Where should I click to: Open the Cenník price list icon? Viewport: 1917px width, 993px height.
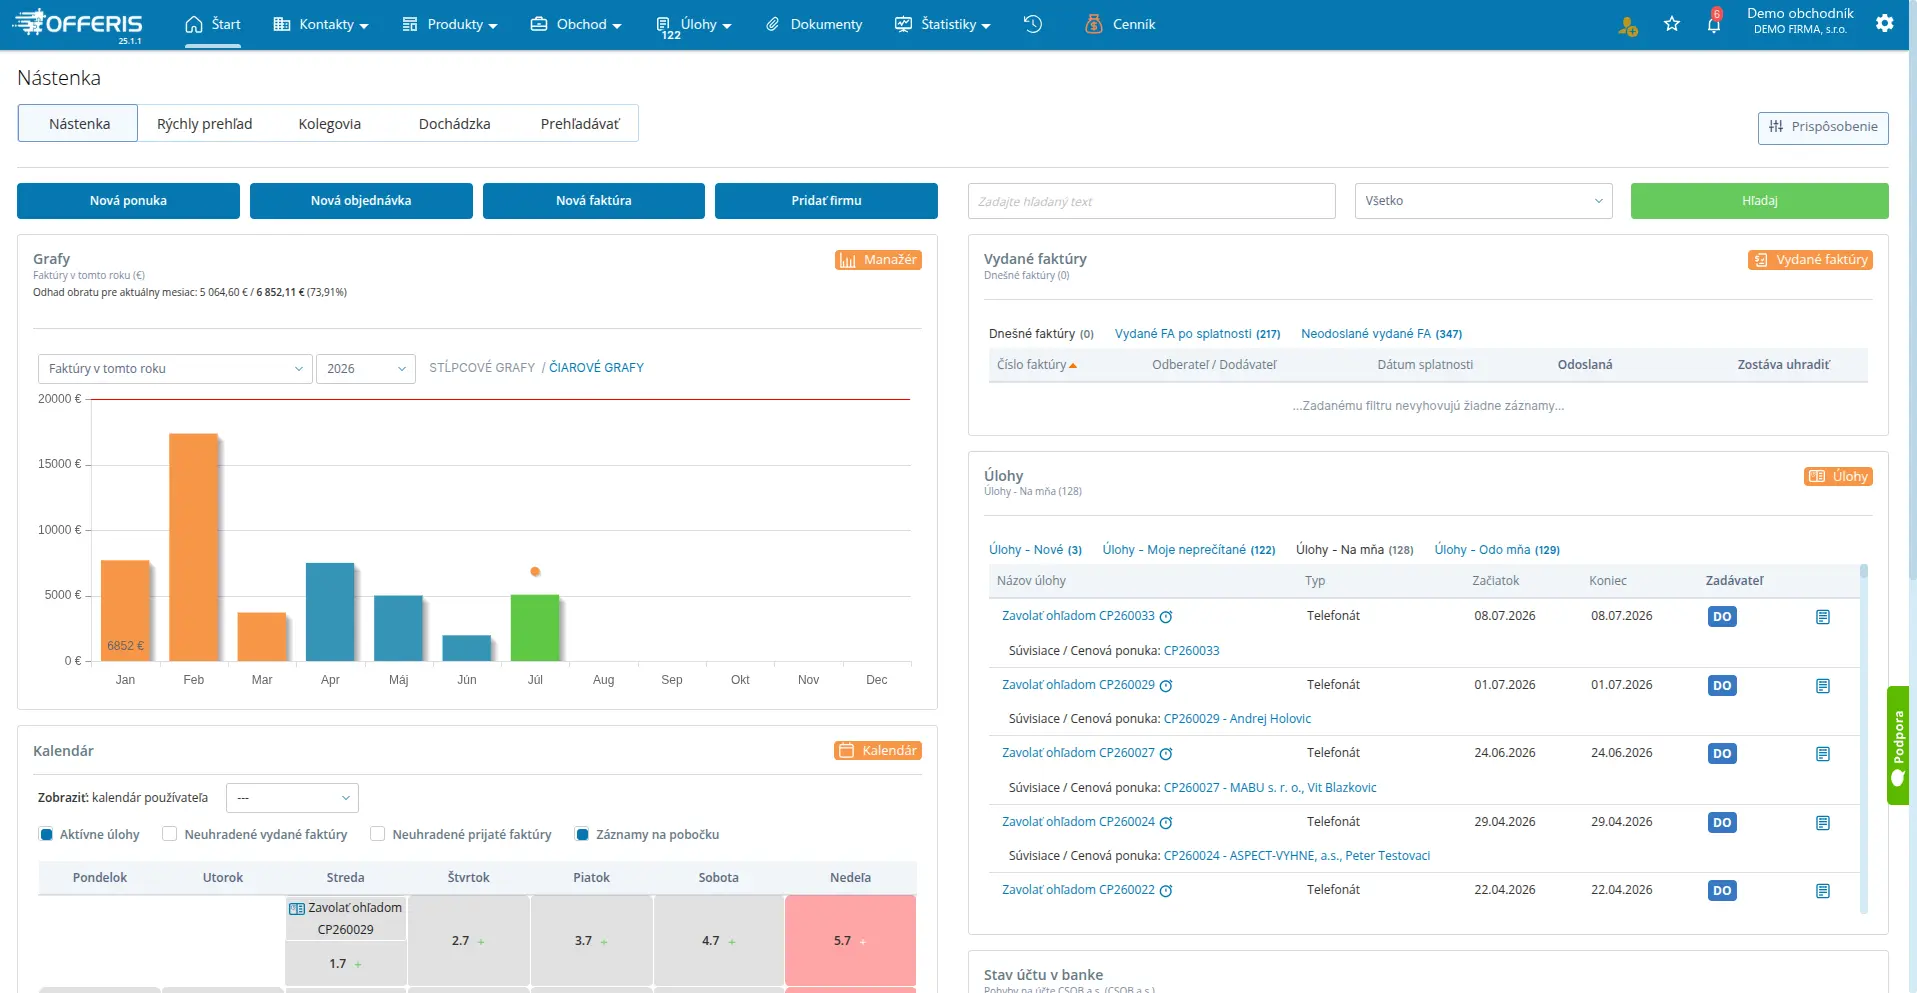click(x=1094, y=24)
